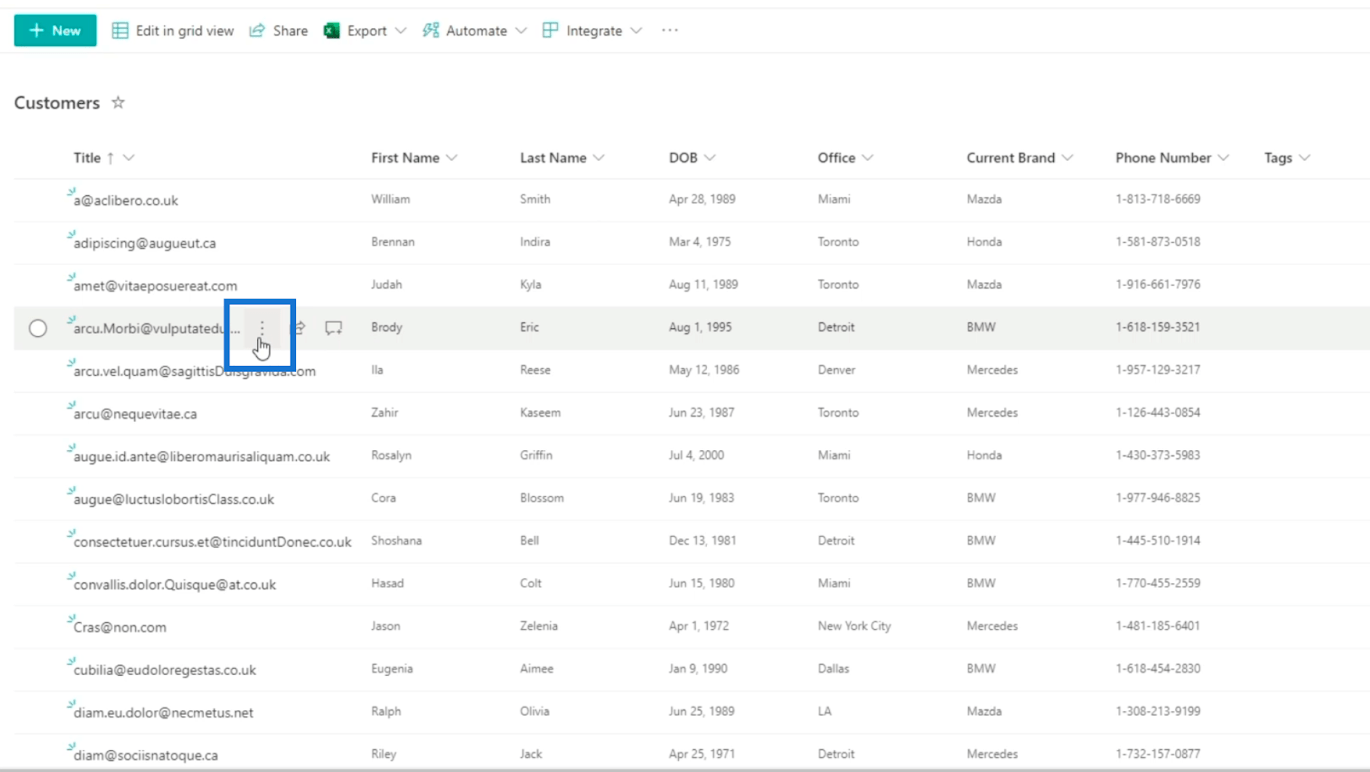Click phone number 1-770-455-2559
The height and width of the screenshot is (772, 1370).
(x=1158, y=583)
